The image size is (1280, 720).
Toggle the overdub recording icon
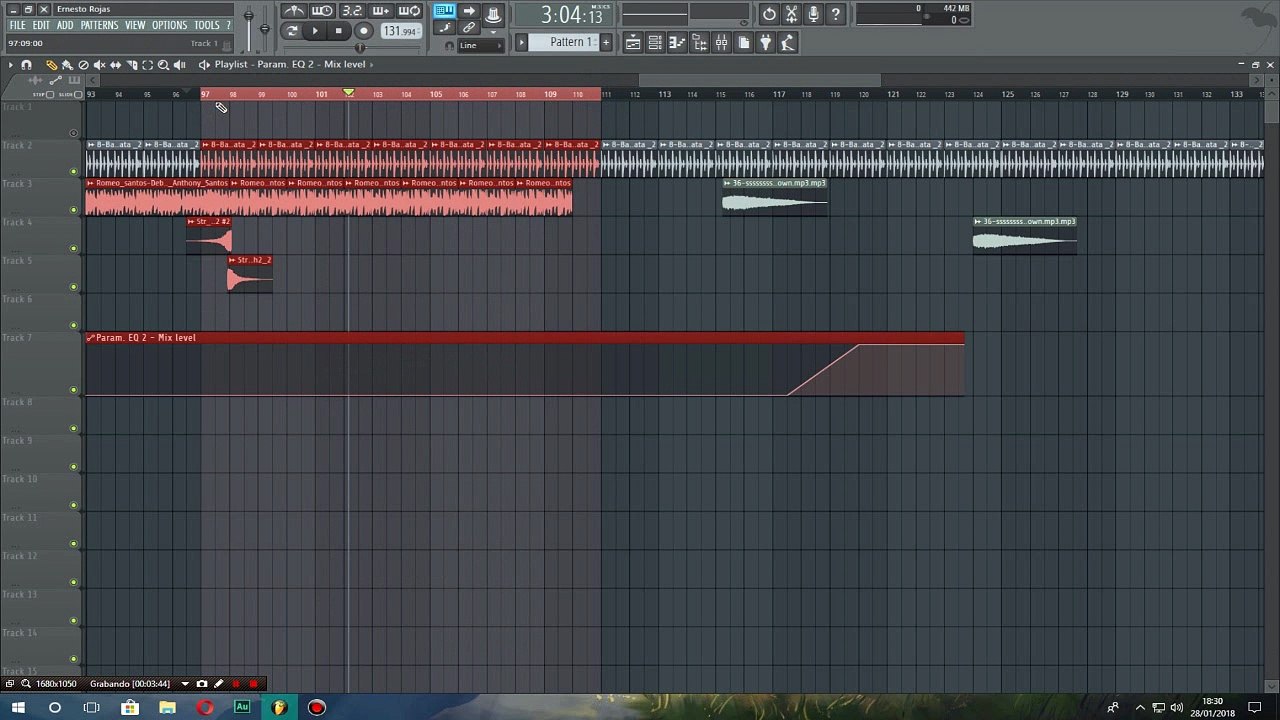[x=380, y=11]
